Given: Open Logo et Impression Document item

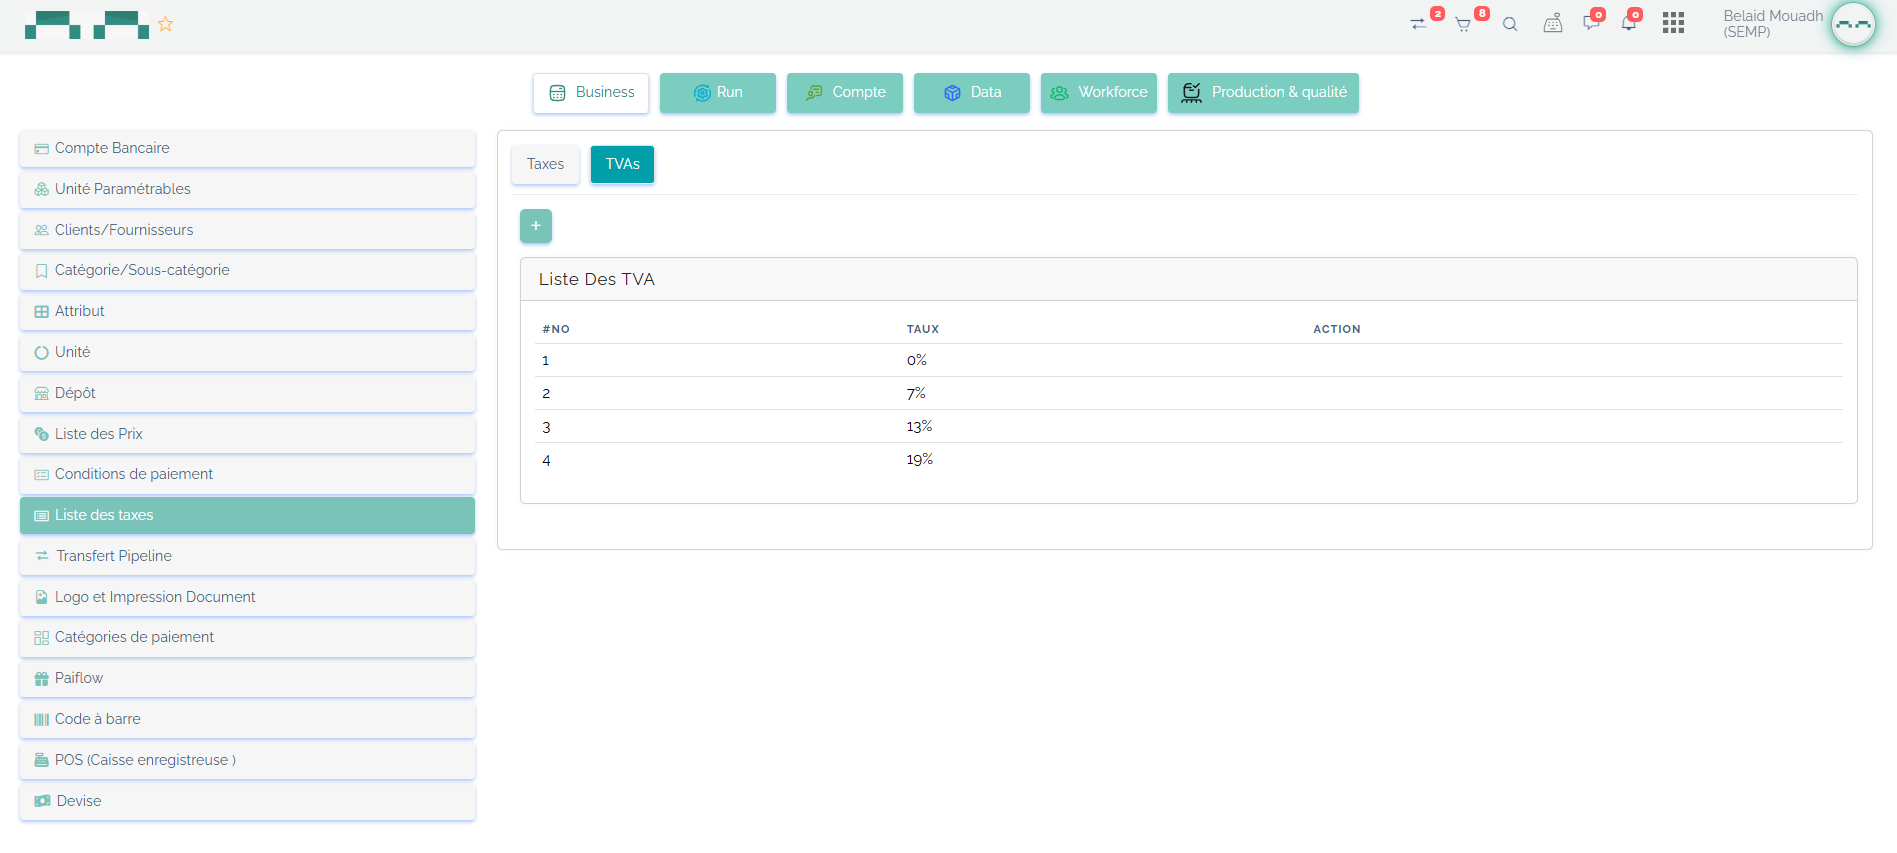Looking at the screenshot, I should pos(247,597).
